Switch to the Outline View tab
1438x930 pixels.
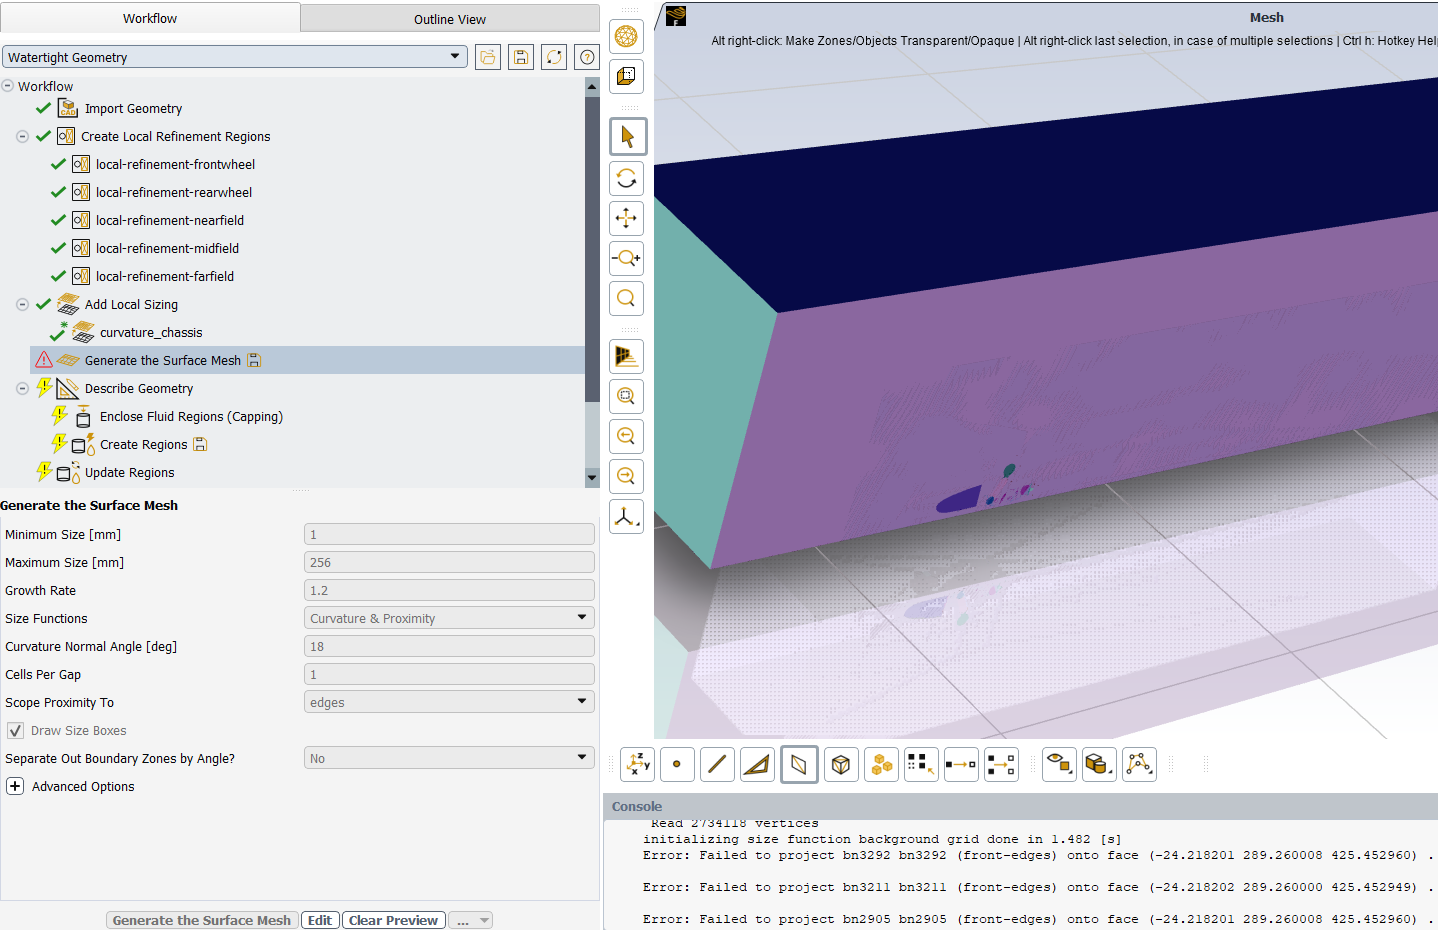(450, 19)
